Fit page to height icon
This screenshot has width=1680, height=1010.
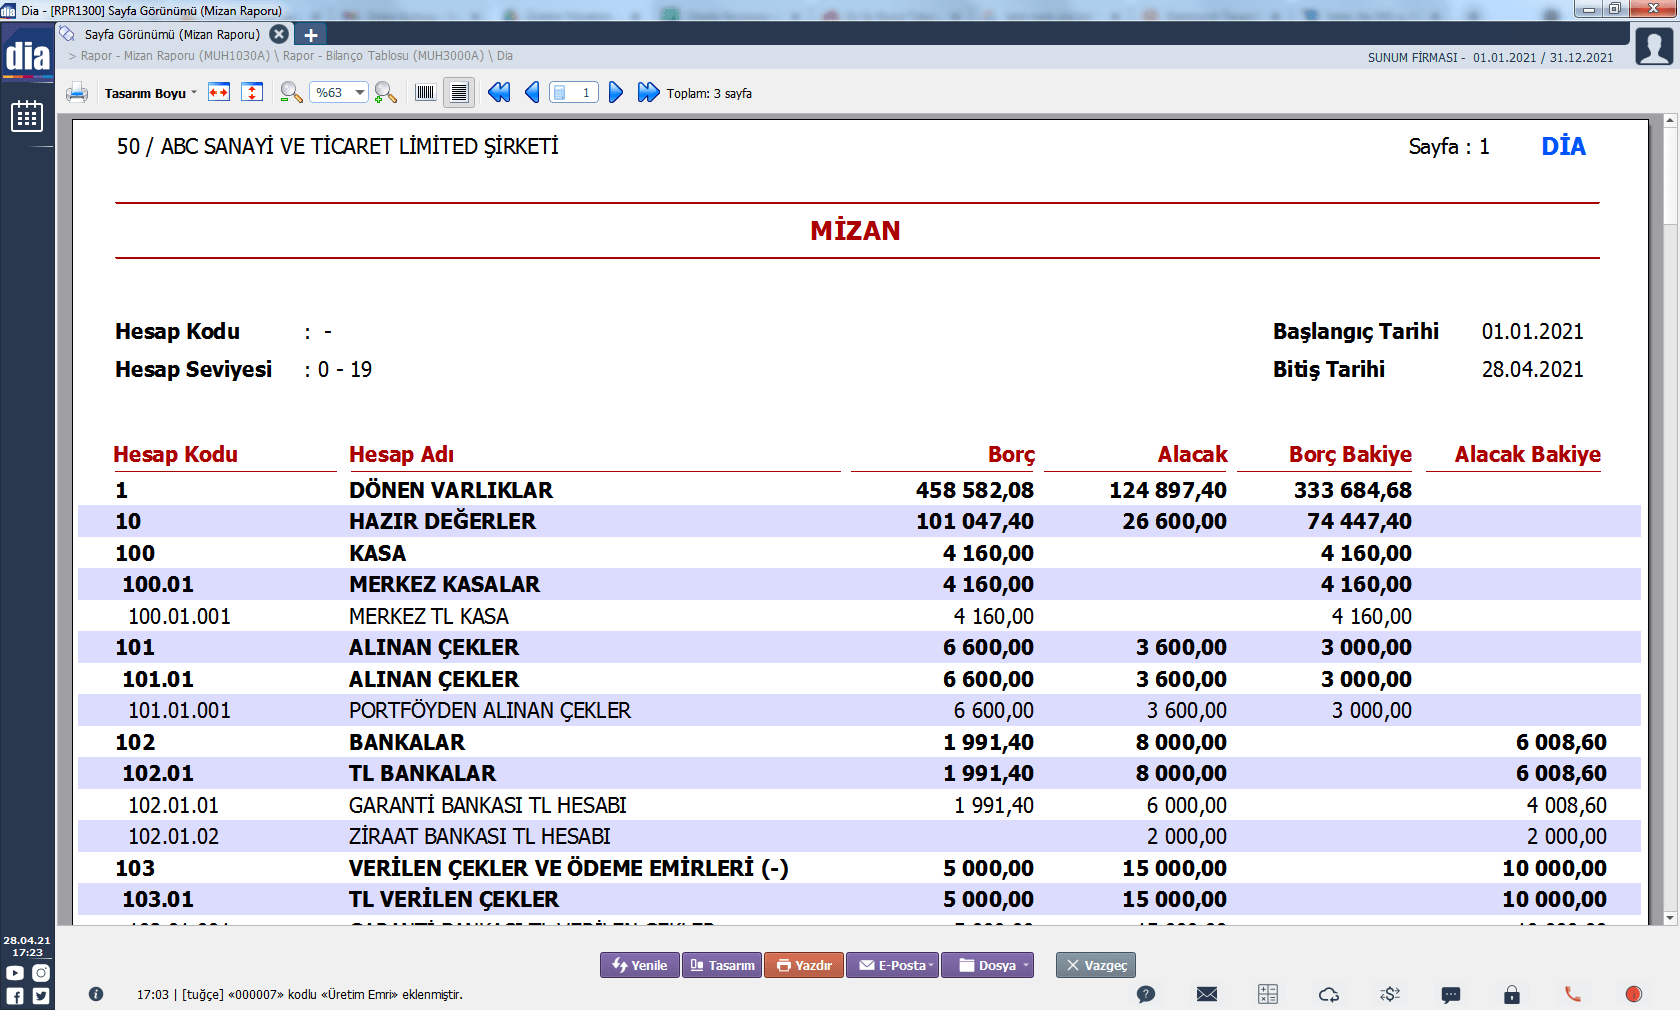pos(253,93)
